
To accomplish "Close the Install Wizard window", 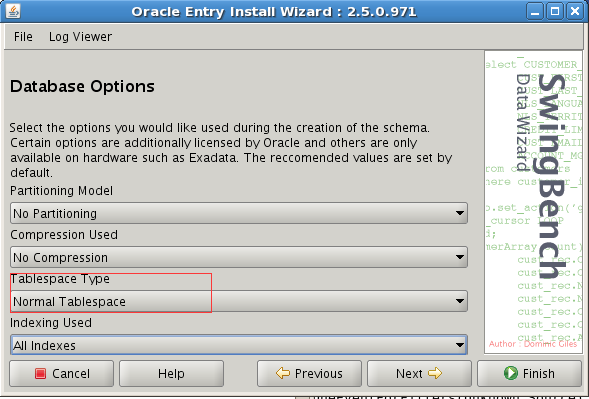I will click(x=575, y=11).
